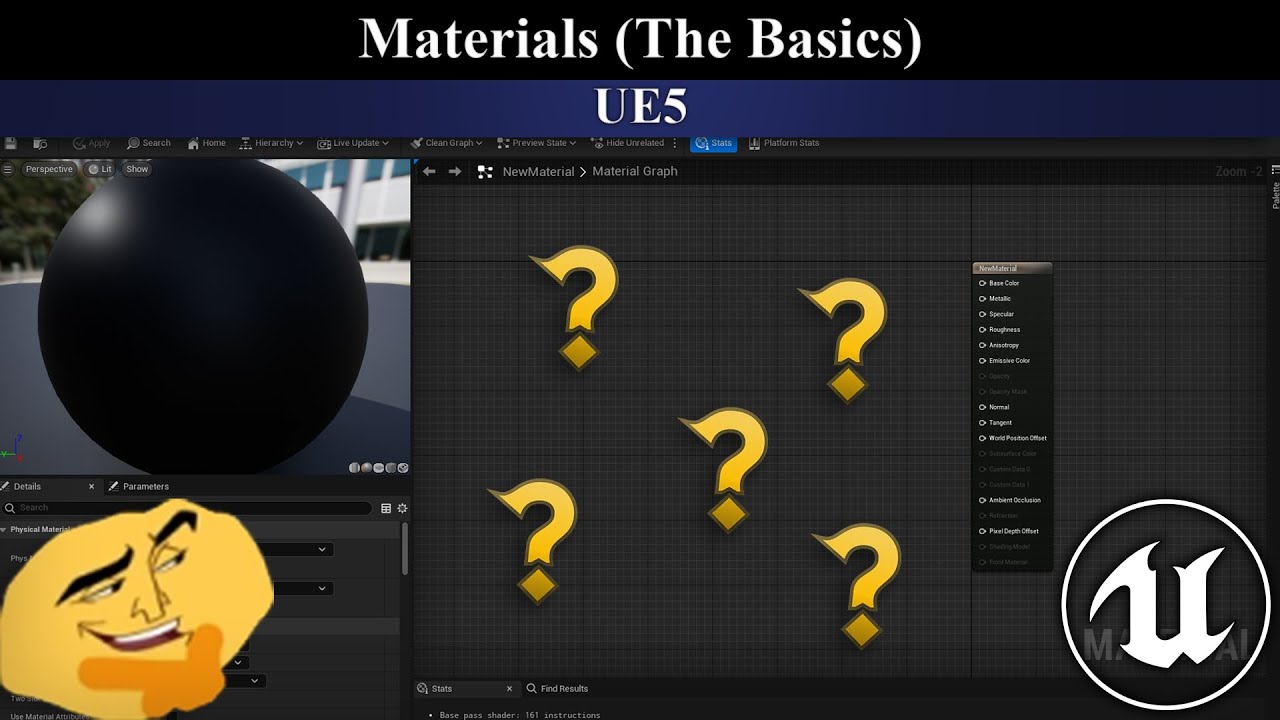Toggle Hide Unrelated nodes
1280x720 pixels.
pos(627,143)
